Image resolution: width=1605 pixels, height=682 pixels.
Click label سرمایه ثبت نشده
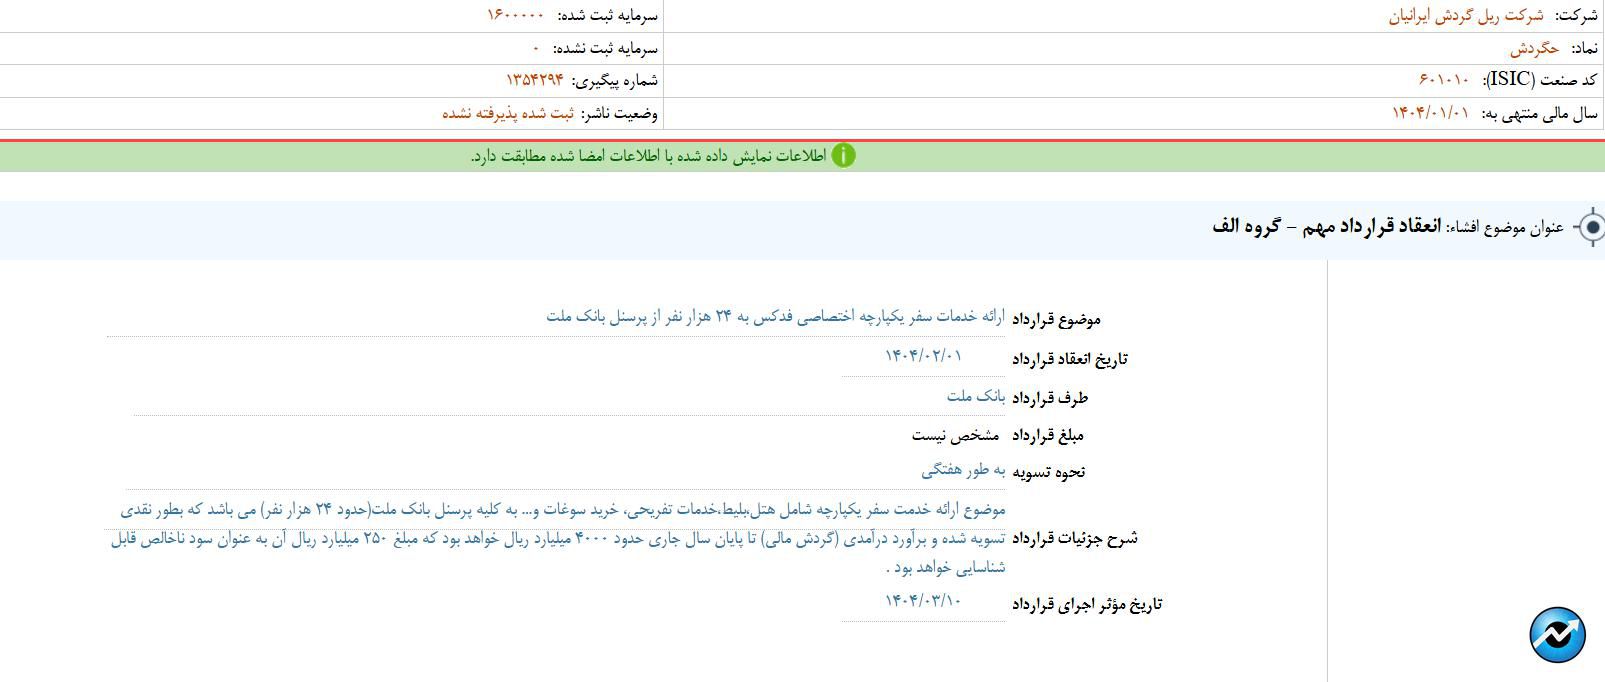point(606,48)
